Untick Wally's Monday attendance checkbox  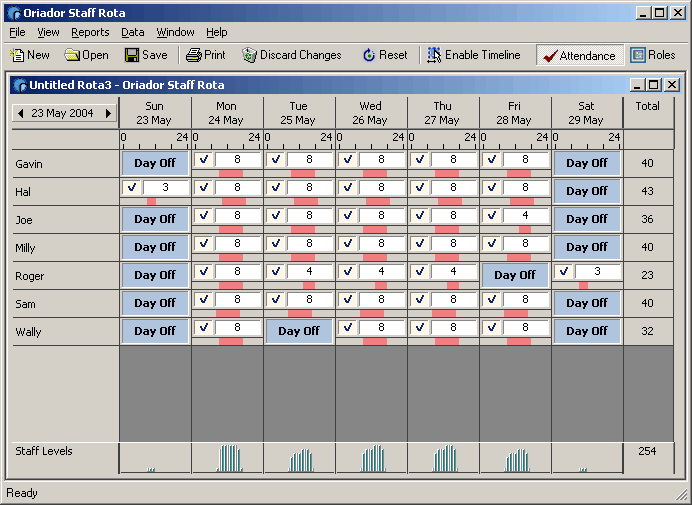204,328
